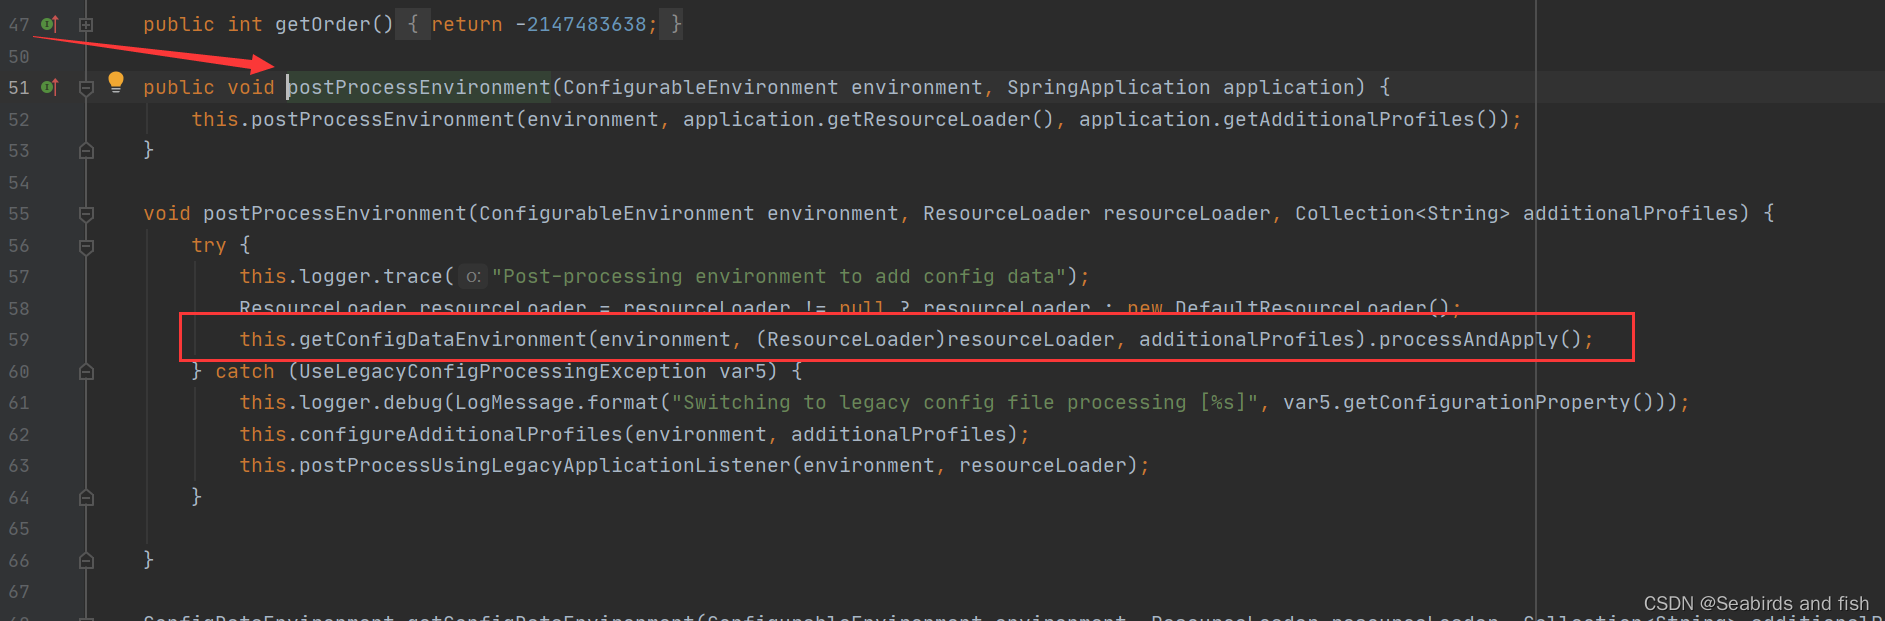Click the return keyword on line 47

point(467,24)
